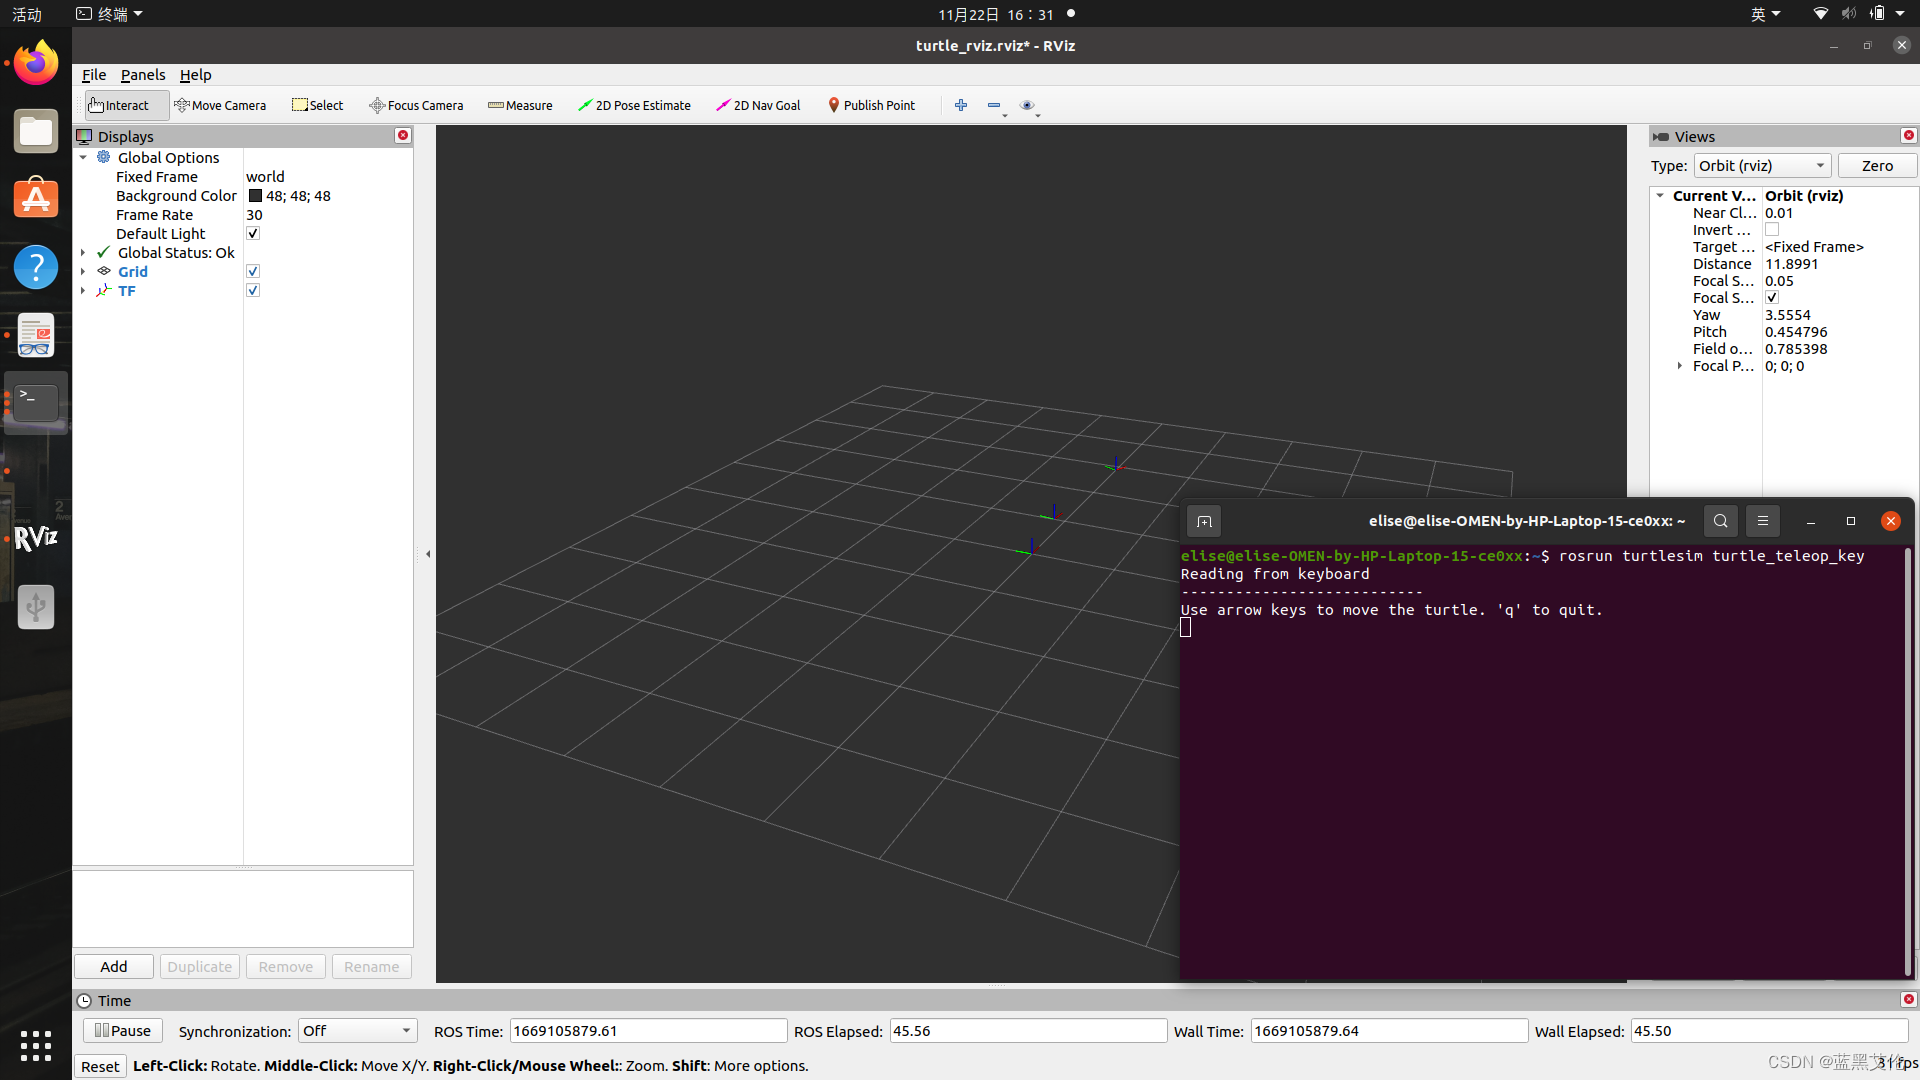Uncheck the TF display checkbox
Image resolution: width=1920 pixels, height=1080 pixels.
[x=253, y=291]
